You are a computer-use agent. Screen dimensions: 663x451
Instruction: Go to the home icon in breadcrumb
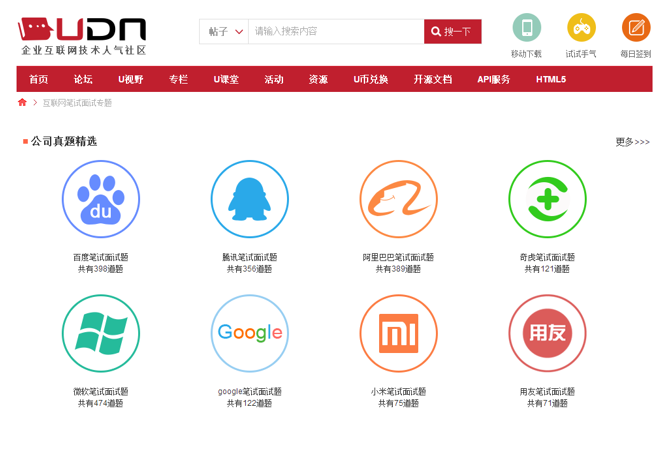23,102
